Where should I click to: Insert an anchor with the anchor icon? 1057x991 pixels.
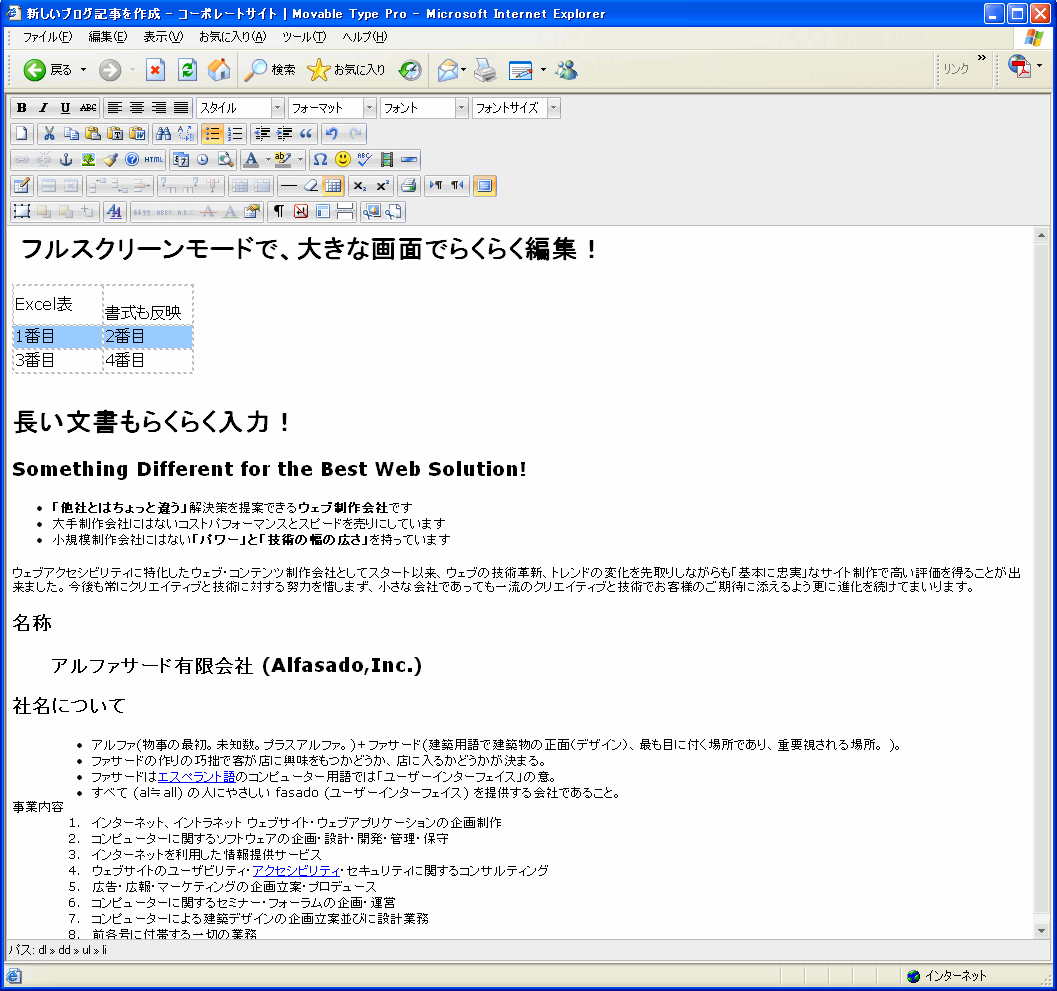tap(66, 160)
